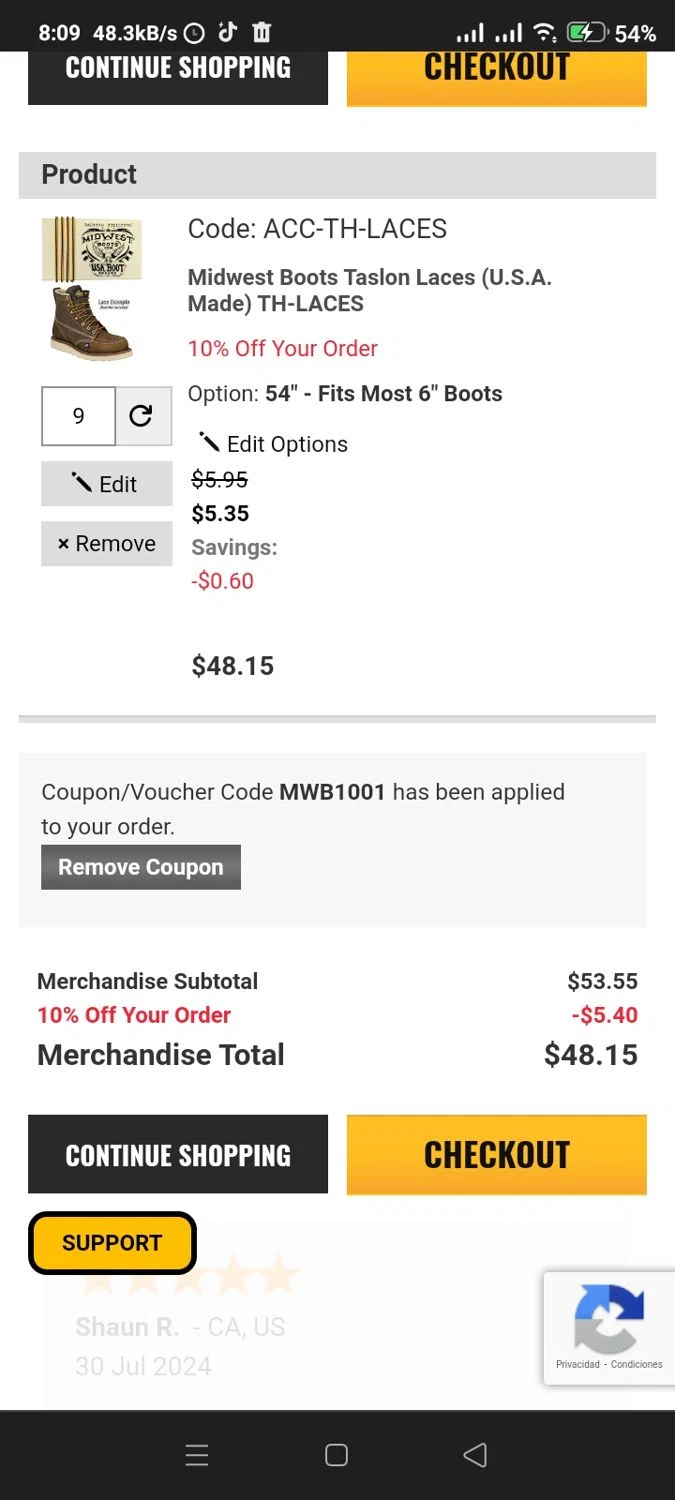Open the Midwest Boots Taslon Laces product link

[x=370, y=290]
